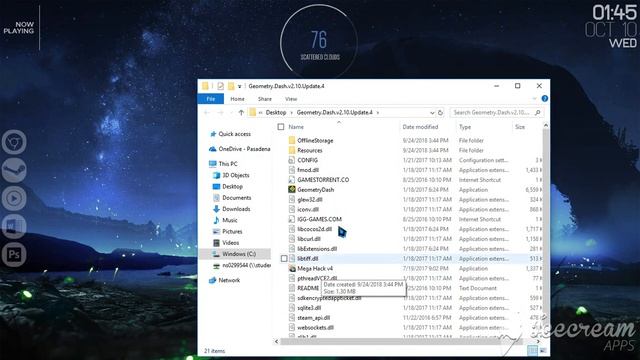The height and width of the screenshot is (360, 640).
Task: Tick the checkbox for libtiff.dll
Action: pos(284,259)
